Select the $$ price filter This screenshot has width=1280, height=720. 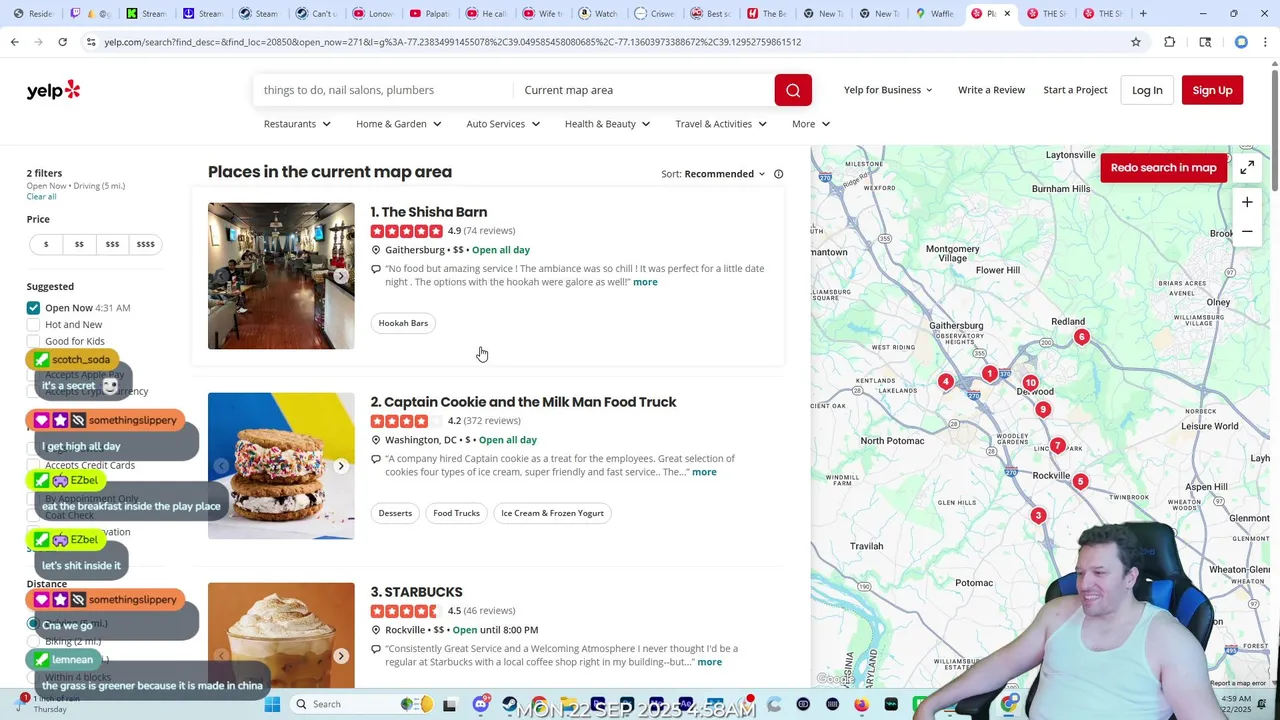pos(79,244)
